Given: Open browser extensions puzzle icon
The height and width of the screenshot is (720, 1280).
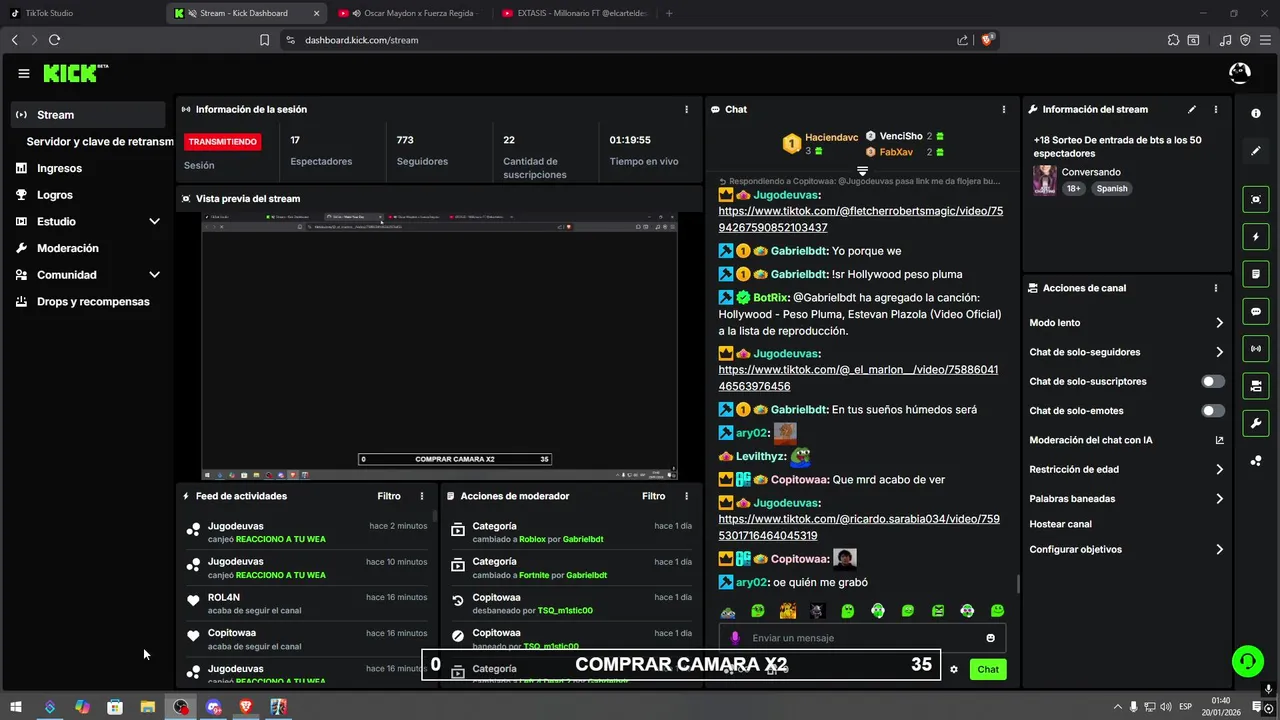Looking at the screenshot, I should [1173, 40].
